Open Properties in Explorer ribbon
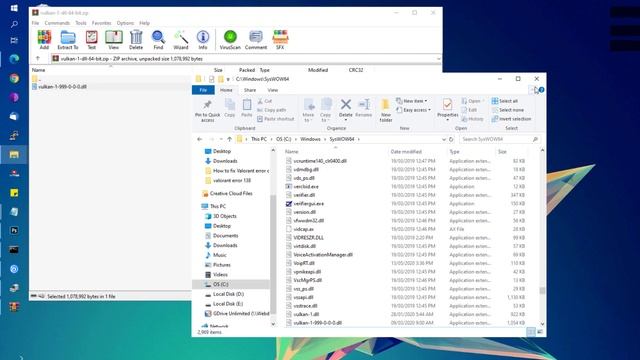Viewport: 640px width, 360px height. click(x=447, y=109)
